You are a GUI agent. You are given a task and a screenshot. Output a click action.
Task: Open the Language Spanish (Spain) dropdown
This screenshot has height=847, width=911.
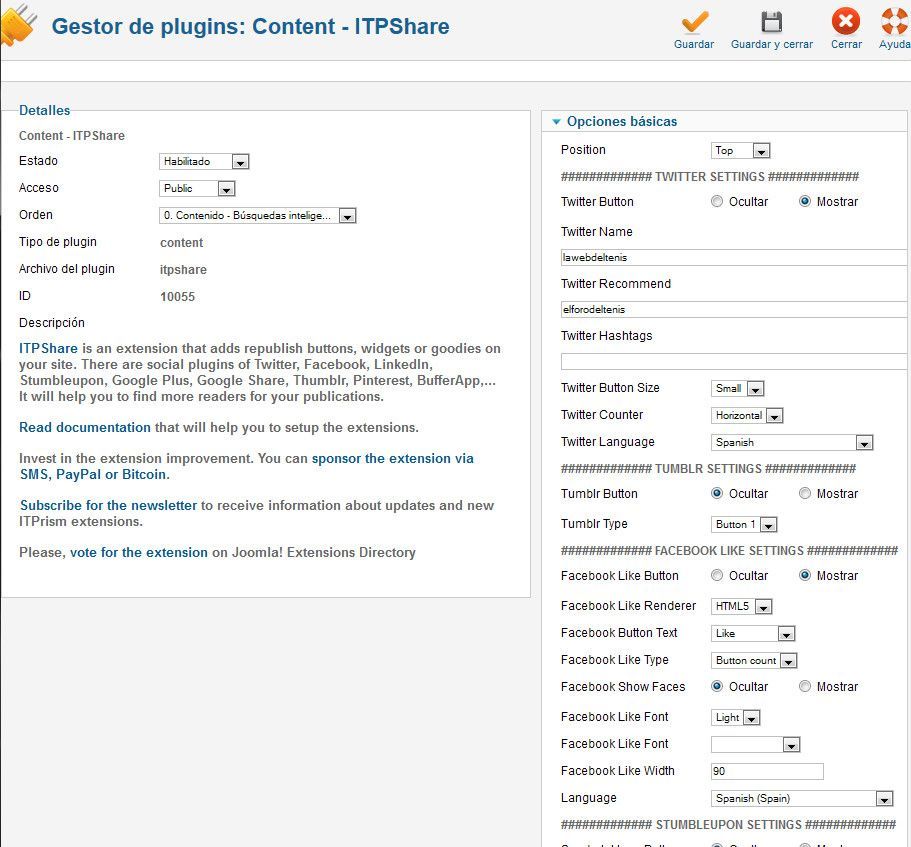tap(802, 799)
